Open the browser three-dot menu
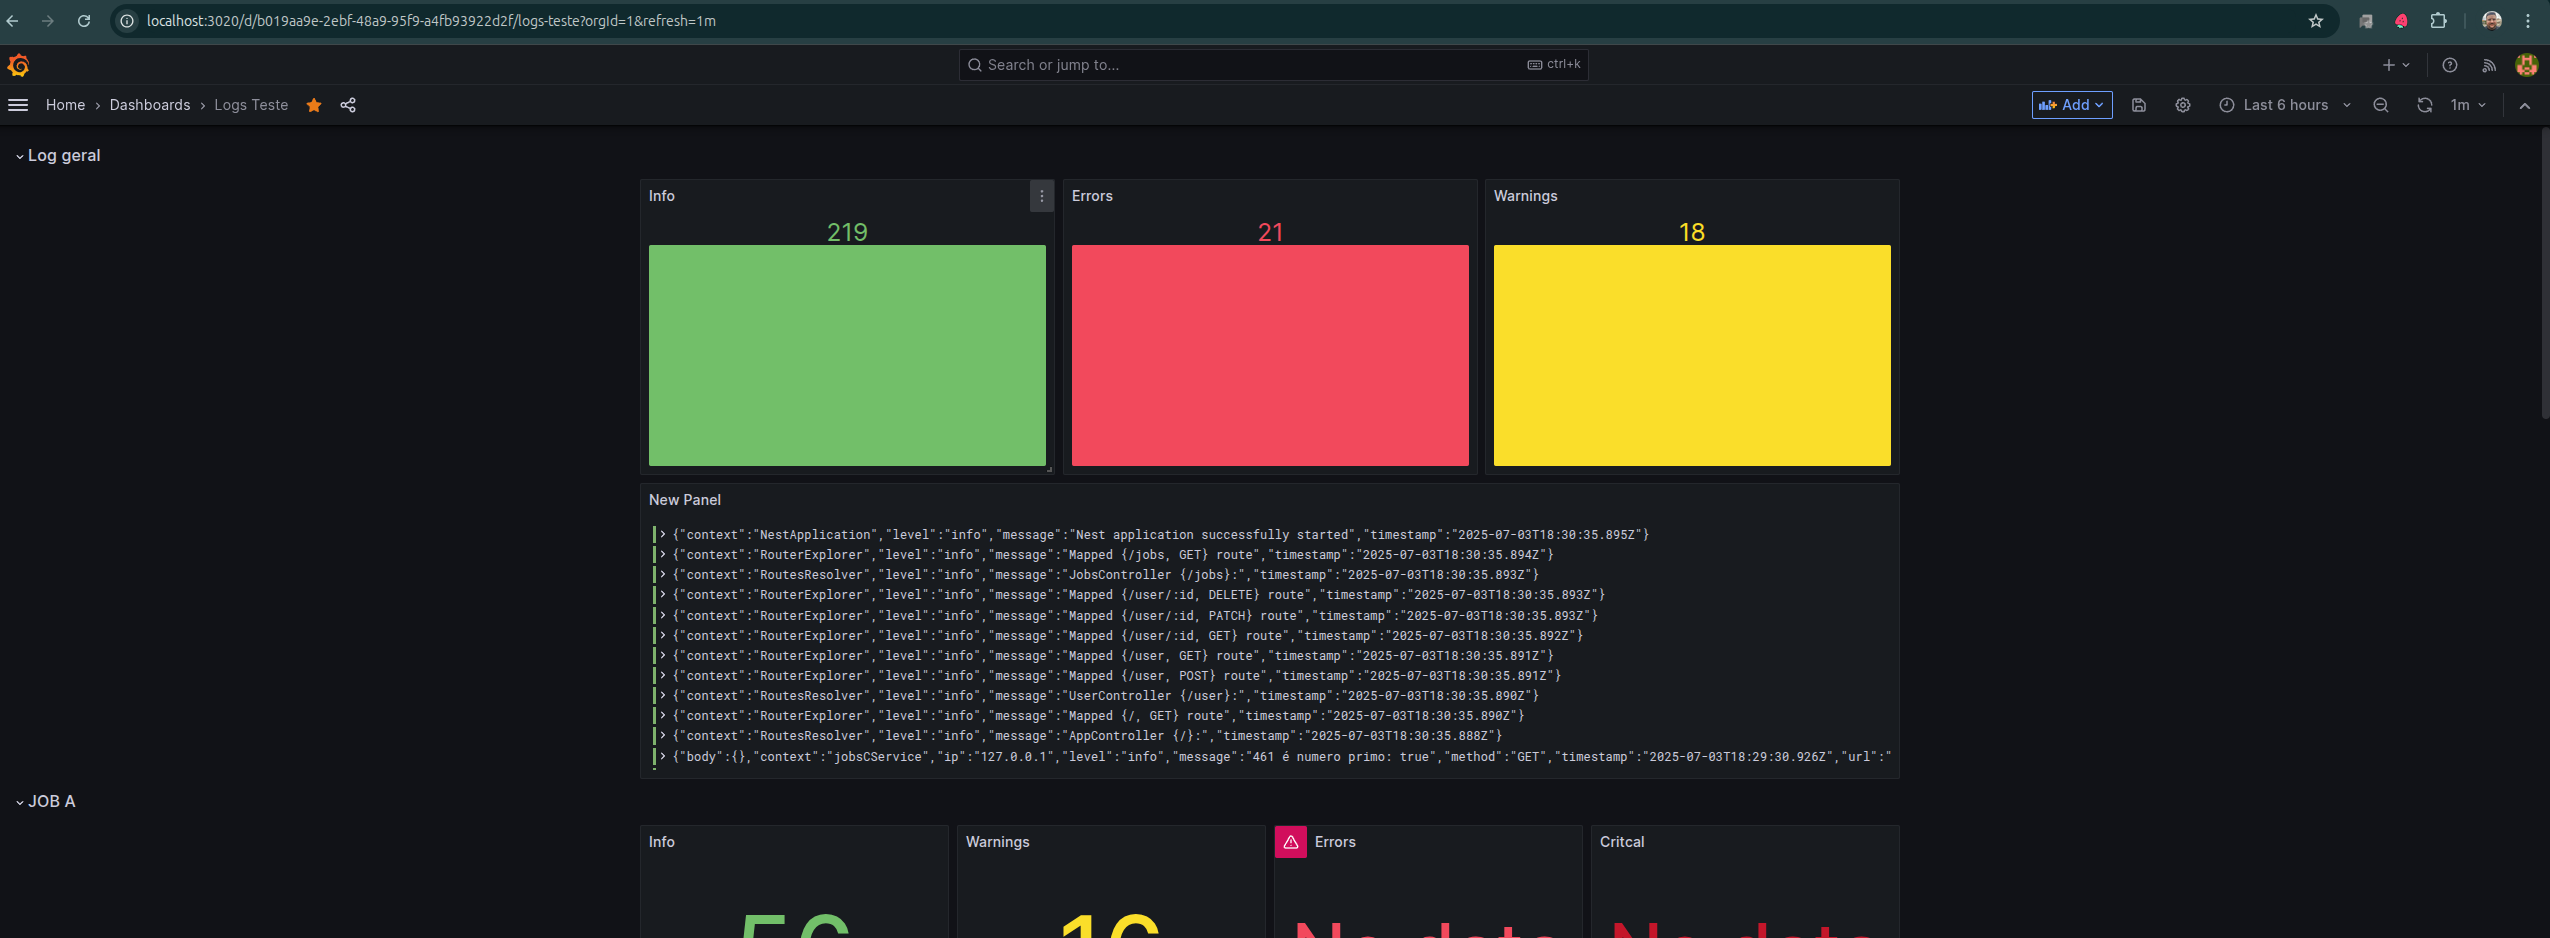This screenshot has height=938, width=2550. pyautogui.click(x=2528, y=21)
